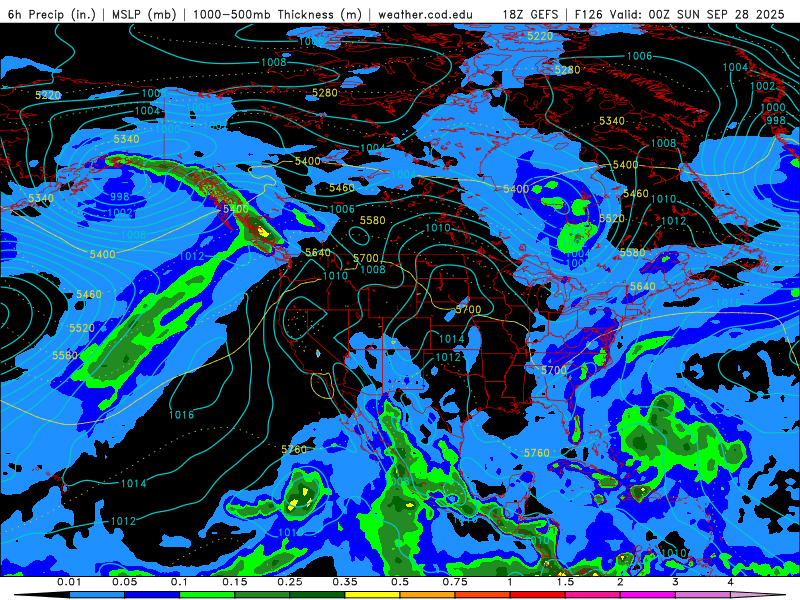The image size is (800, 600).
Task: Click the red 1 inch legend swatch
Action: click(537, 595)
